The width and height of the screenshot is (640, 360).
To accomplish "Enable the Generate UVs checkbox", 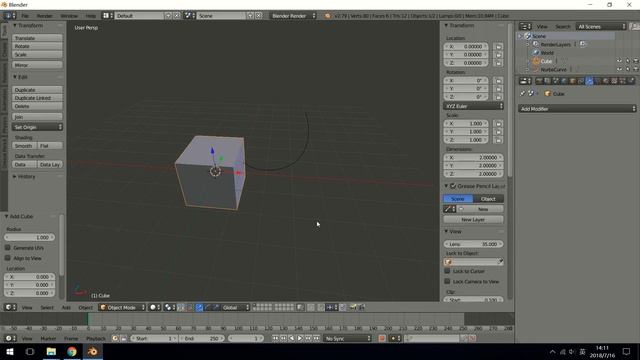I will [x=7, y=247].
